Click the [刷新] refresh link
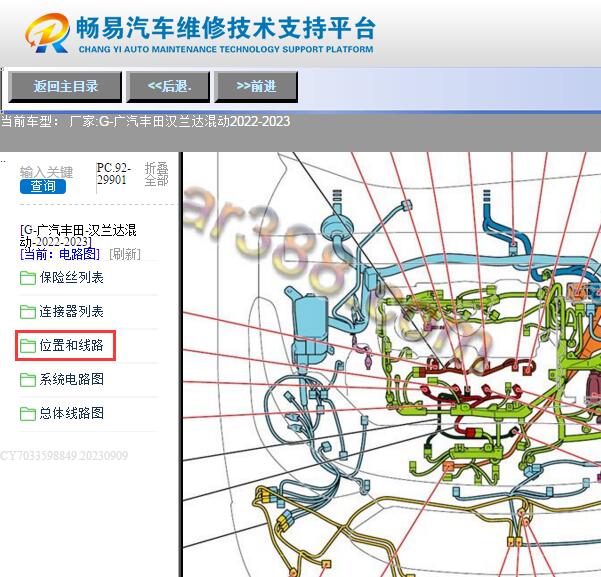This screenshot has height=577, width=601. [x=125, y=254]
